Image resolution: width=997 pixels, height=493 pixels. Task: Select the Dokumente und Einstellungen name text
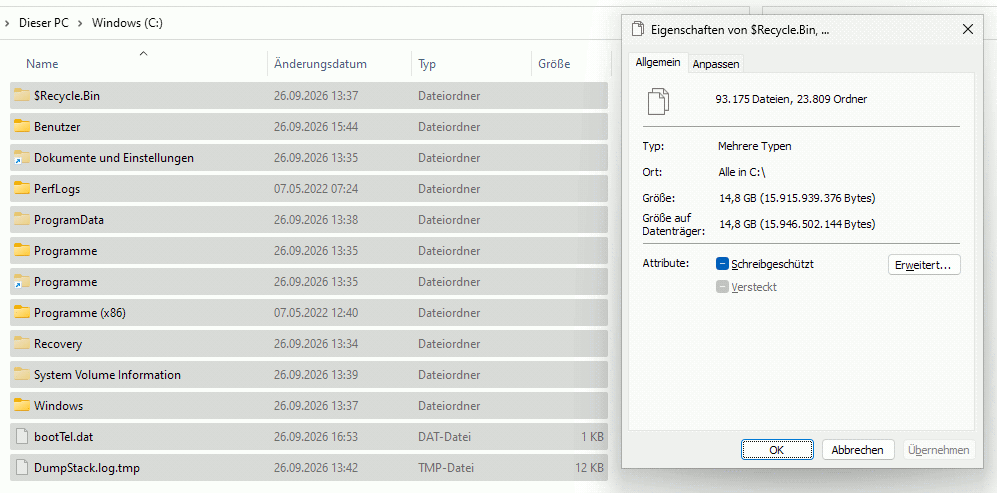pyautogui.click(x=114, y=158)
